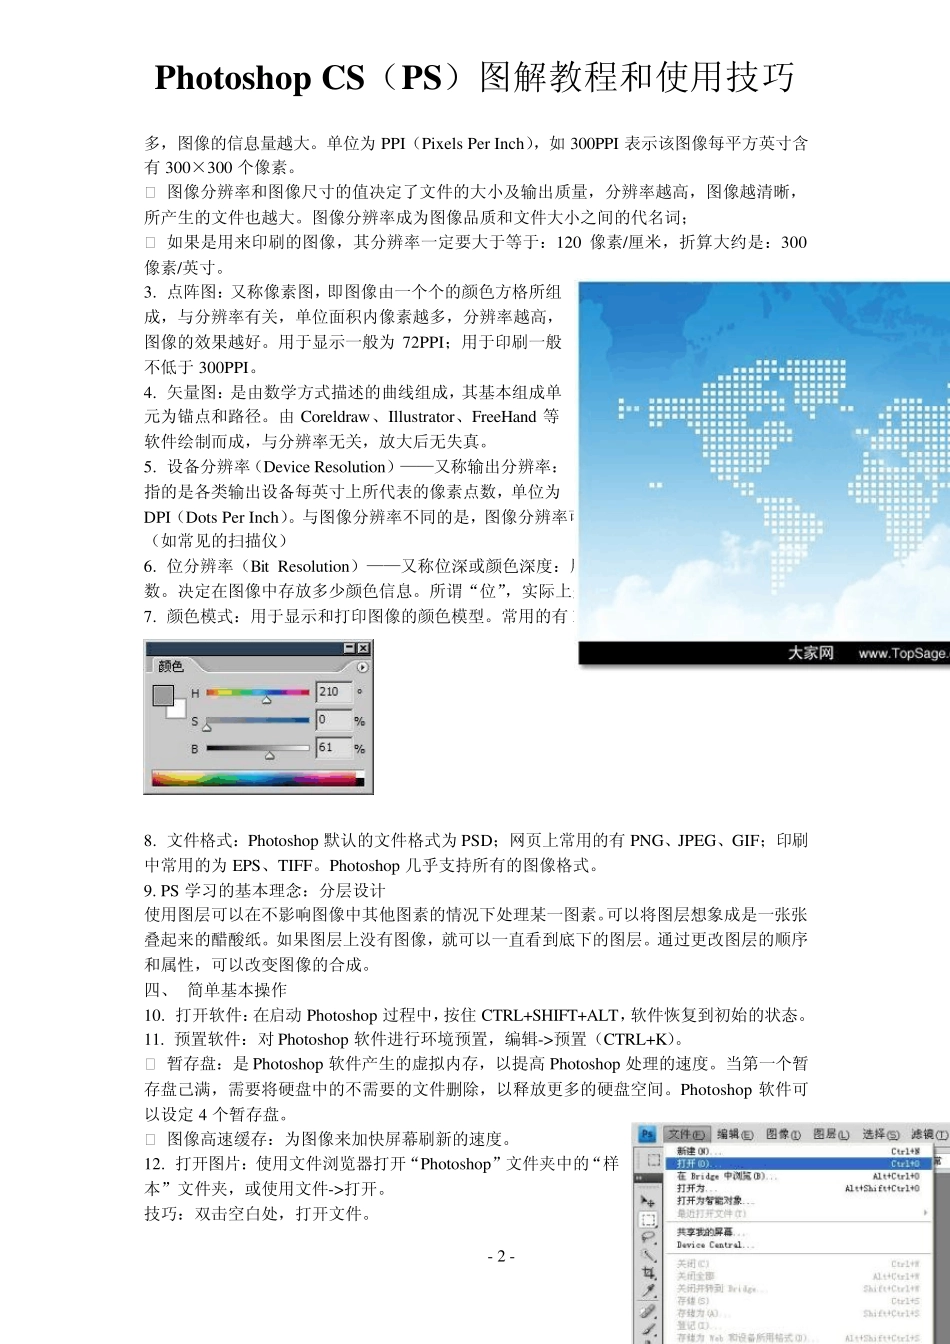Select the 颜色 panel tab
The height and width of the screenshot is (1344, 950).
click(171, 666)
